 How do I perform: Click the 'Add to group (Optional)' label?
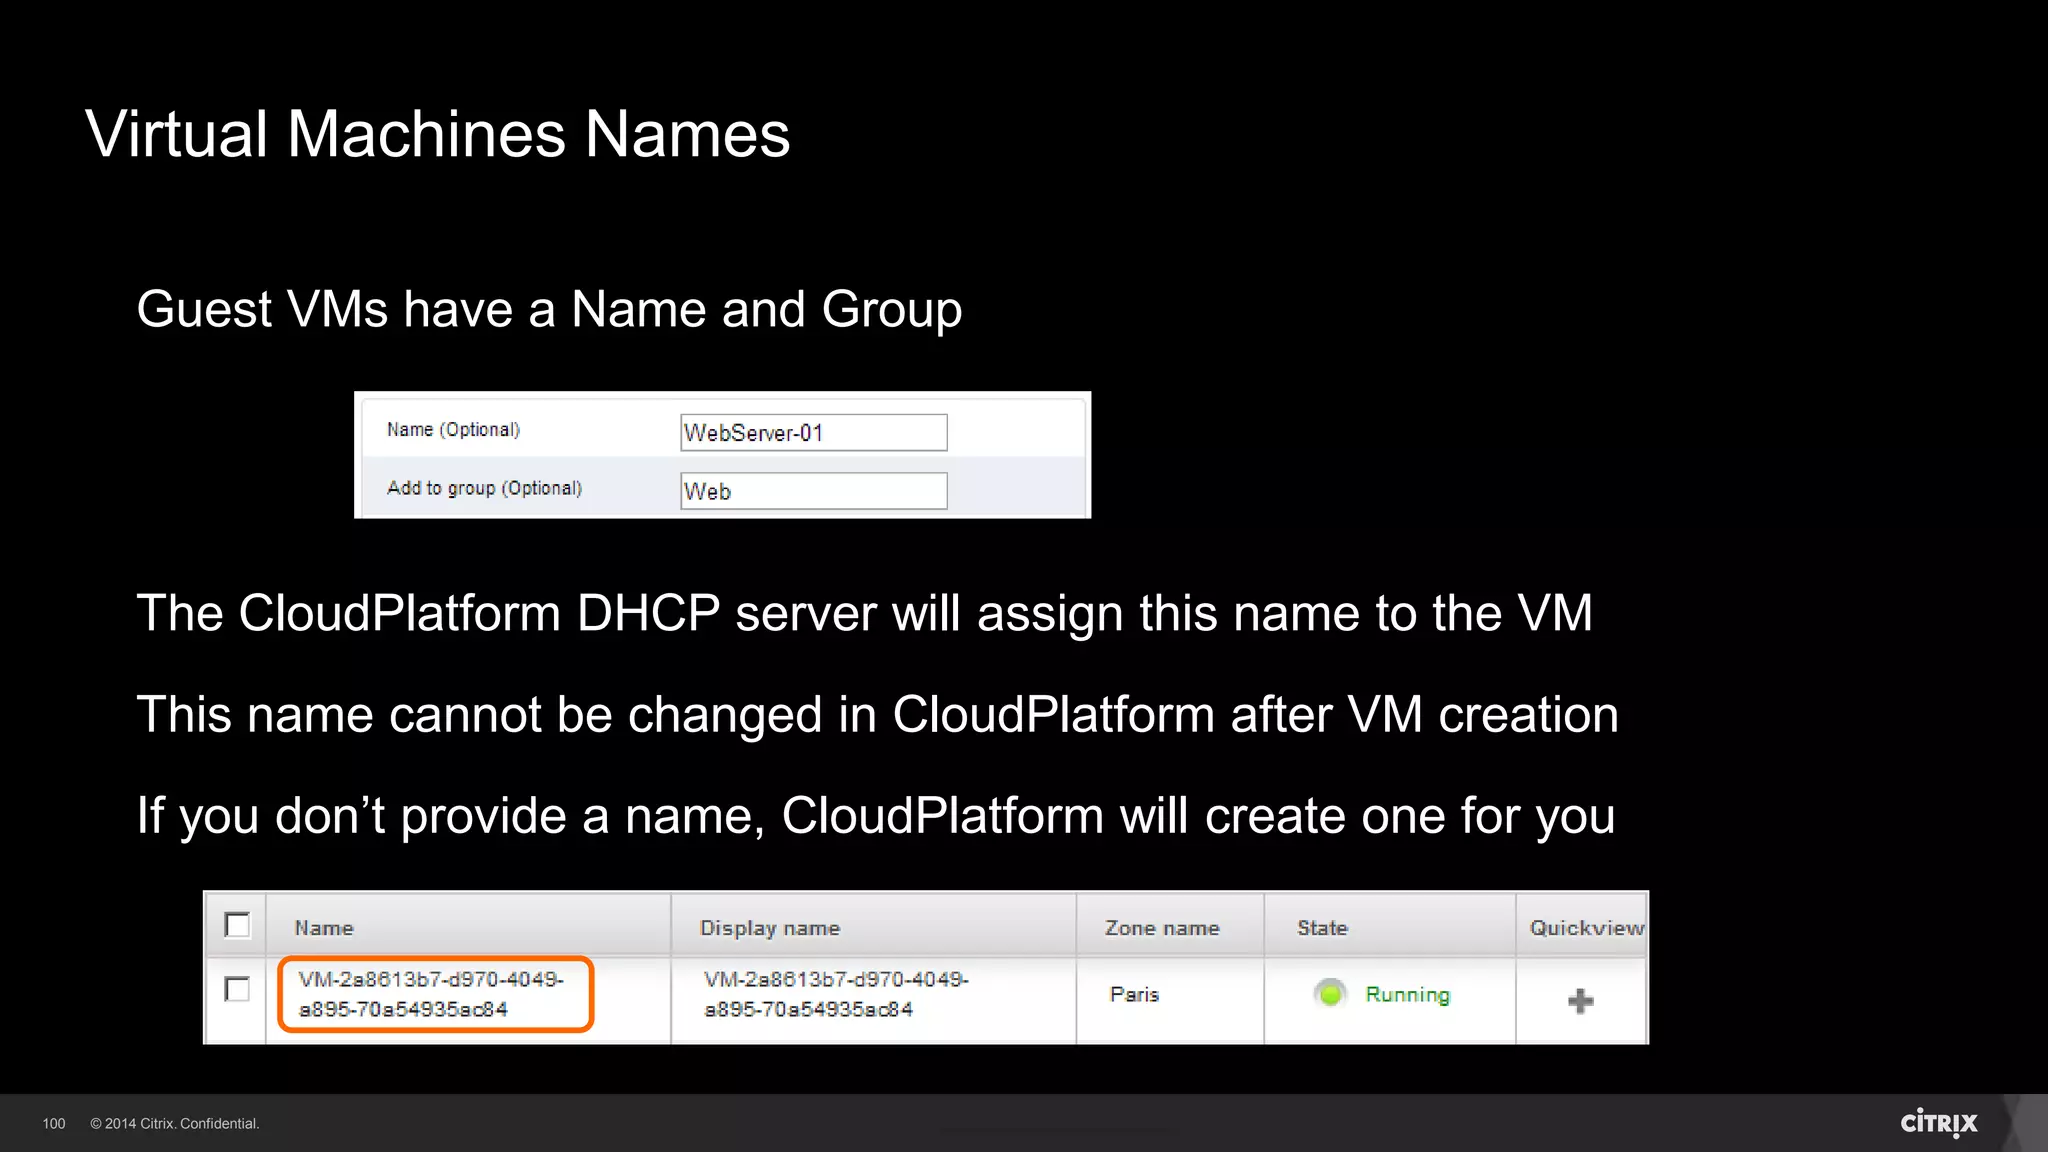click(484, 488)
